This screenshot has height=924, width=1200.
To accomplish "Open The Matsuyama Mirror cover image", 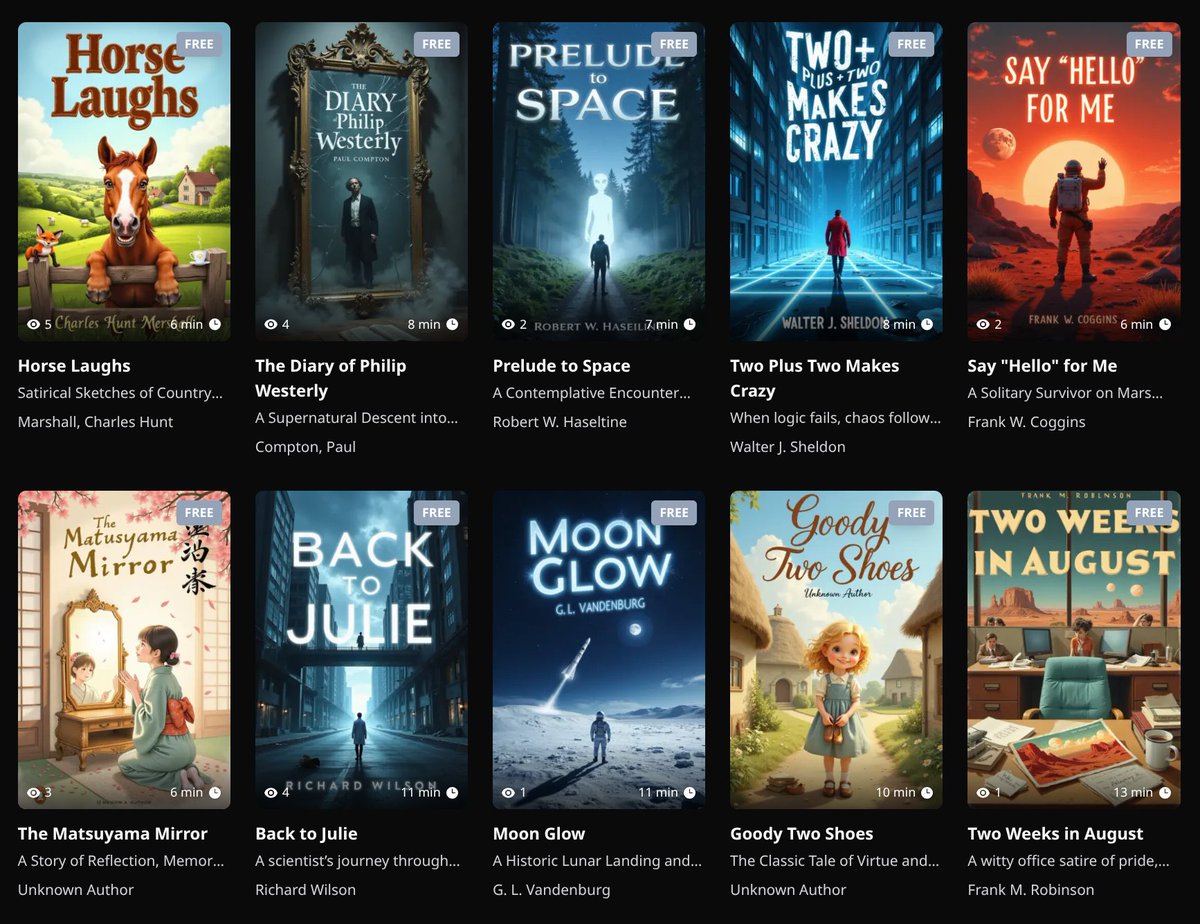I will pyautogui.click(x=124, y=650).
